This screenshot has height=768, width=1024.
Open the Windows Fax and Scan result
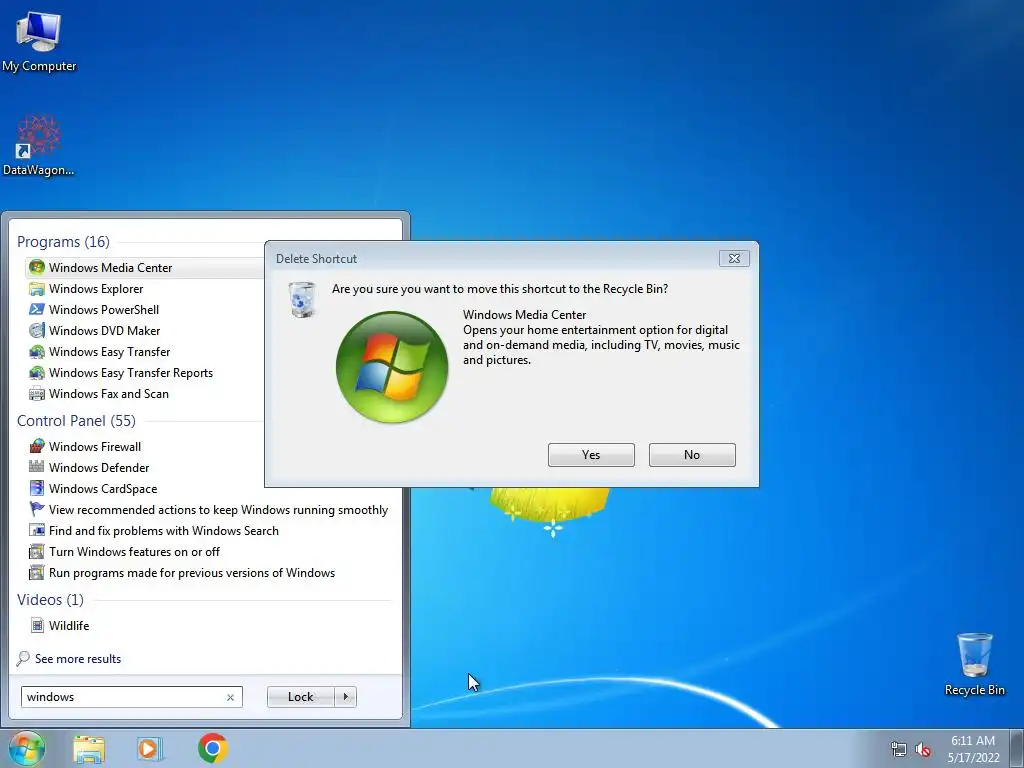click(109, 393)
